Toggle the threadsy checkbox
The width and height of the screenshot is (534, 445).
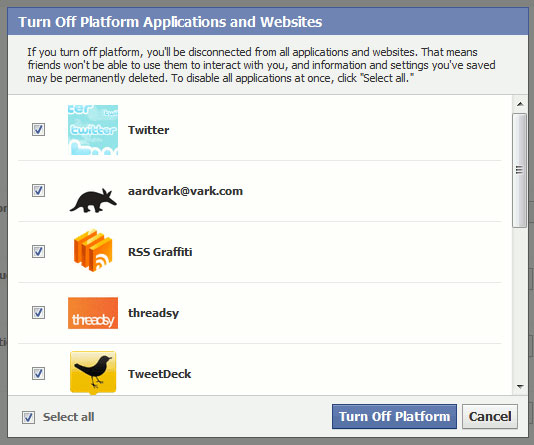38,312
